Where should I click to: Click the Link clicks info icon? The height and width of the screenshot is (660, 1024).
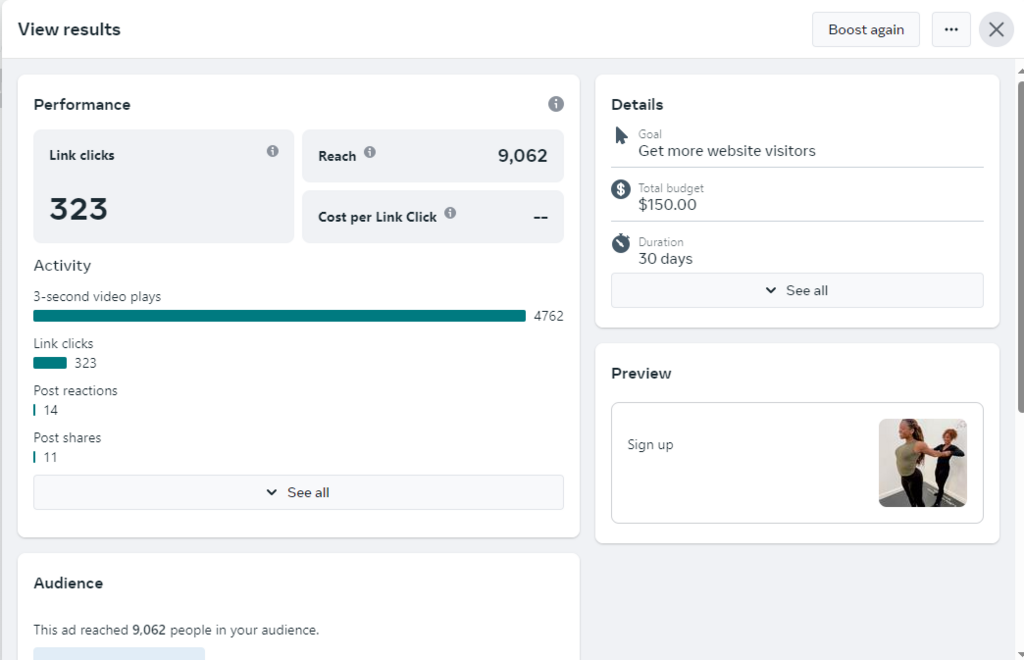click(272, 151)
